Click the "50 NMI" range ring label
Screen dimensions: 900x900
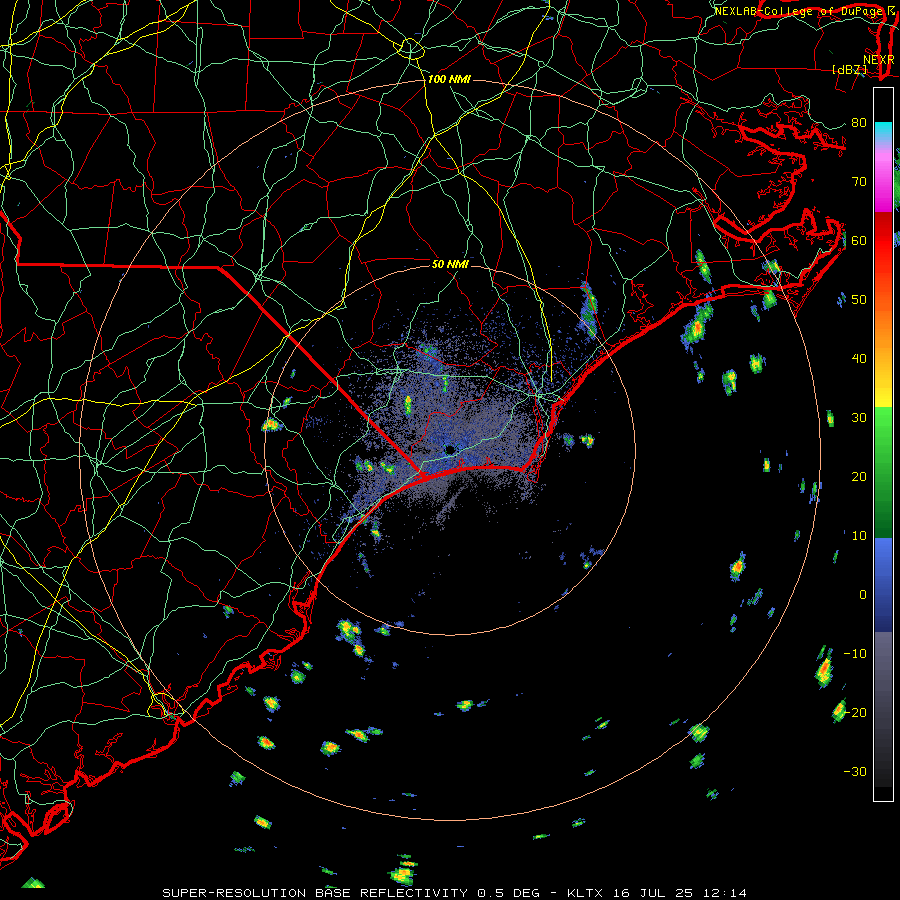coord(450,264)
